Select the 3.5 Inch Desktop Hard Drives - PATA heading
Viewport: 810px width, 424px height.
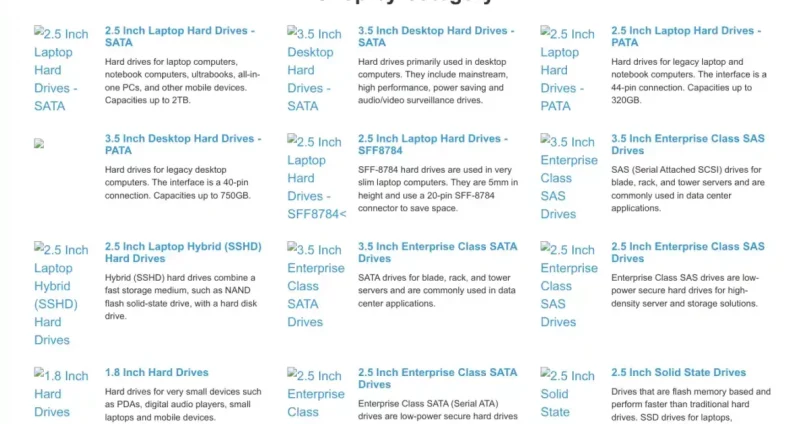[x=182, y=145]
